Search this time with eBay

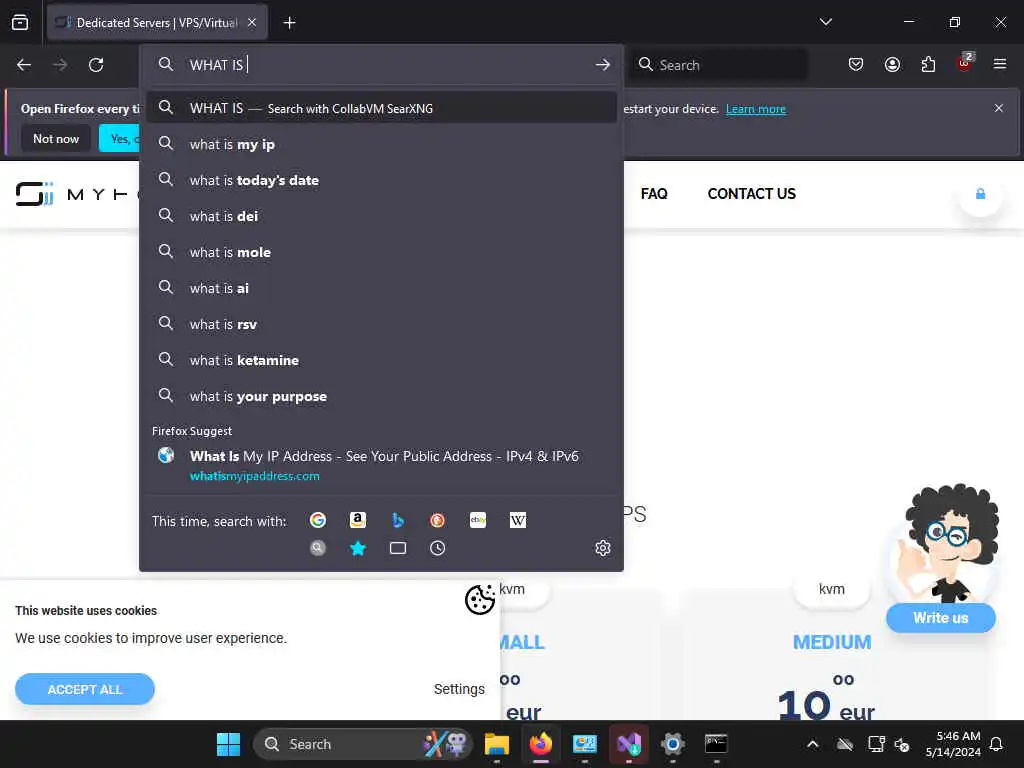click(x=478, y=520)
